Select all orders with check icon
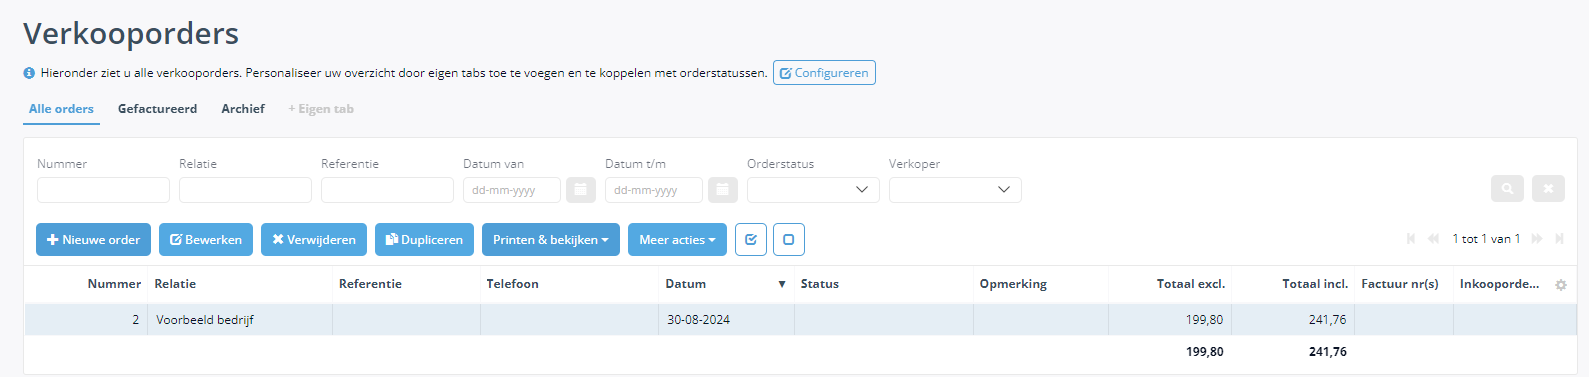 (x=751, y=240)
